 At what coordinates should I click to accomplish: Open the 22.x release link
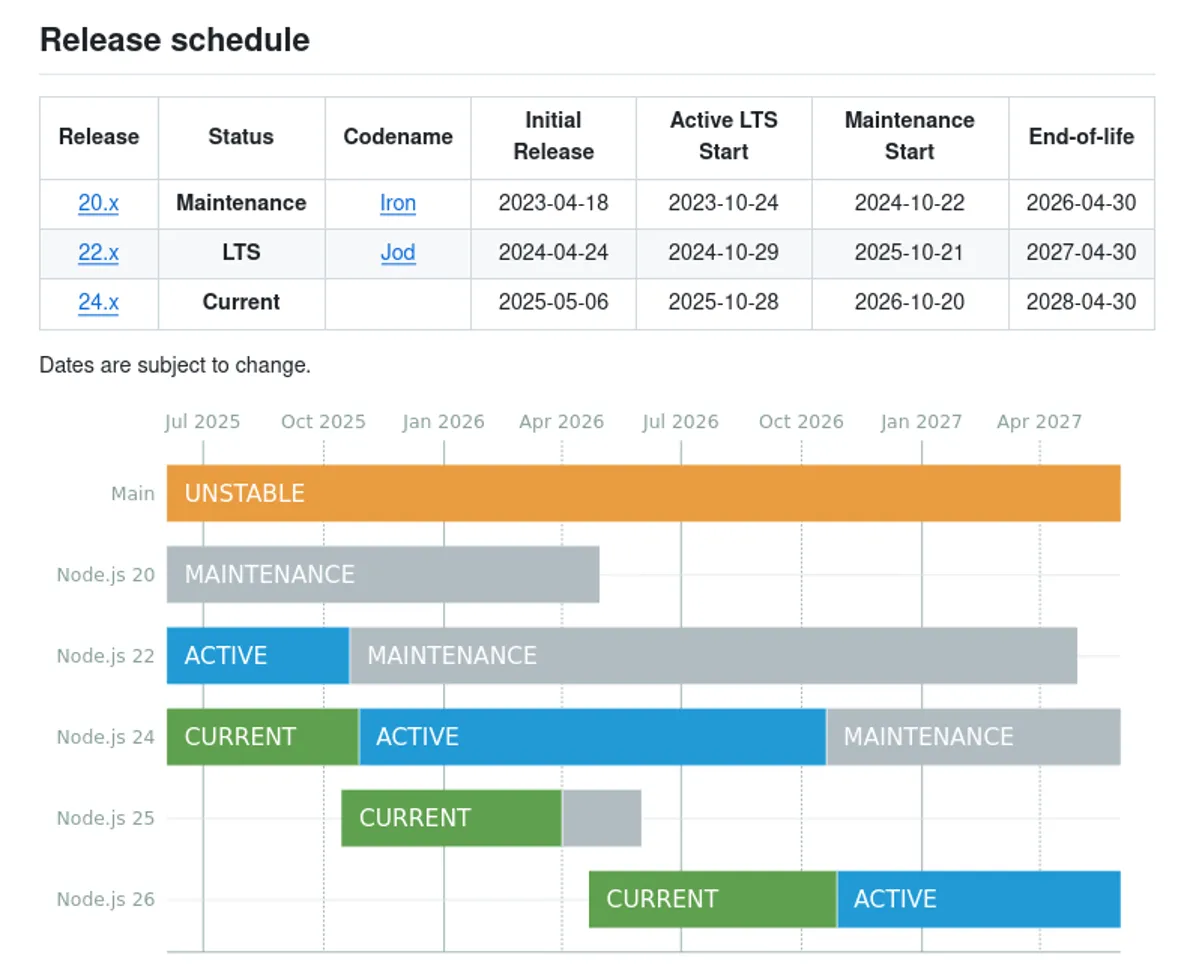pos(98,253)
